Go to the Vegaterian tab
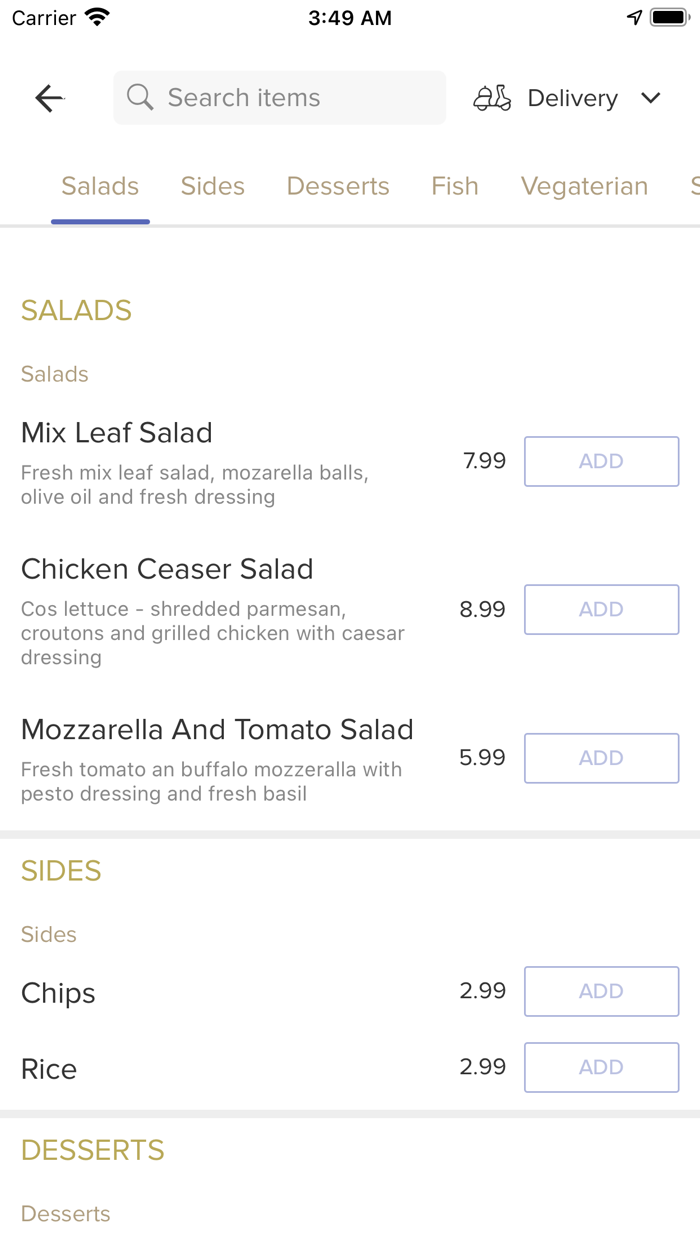The height and width of the screenshot is (1244, 700). (584, 186)
